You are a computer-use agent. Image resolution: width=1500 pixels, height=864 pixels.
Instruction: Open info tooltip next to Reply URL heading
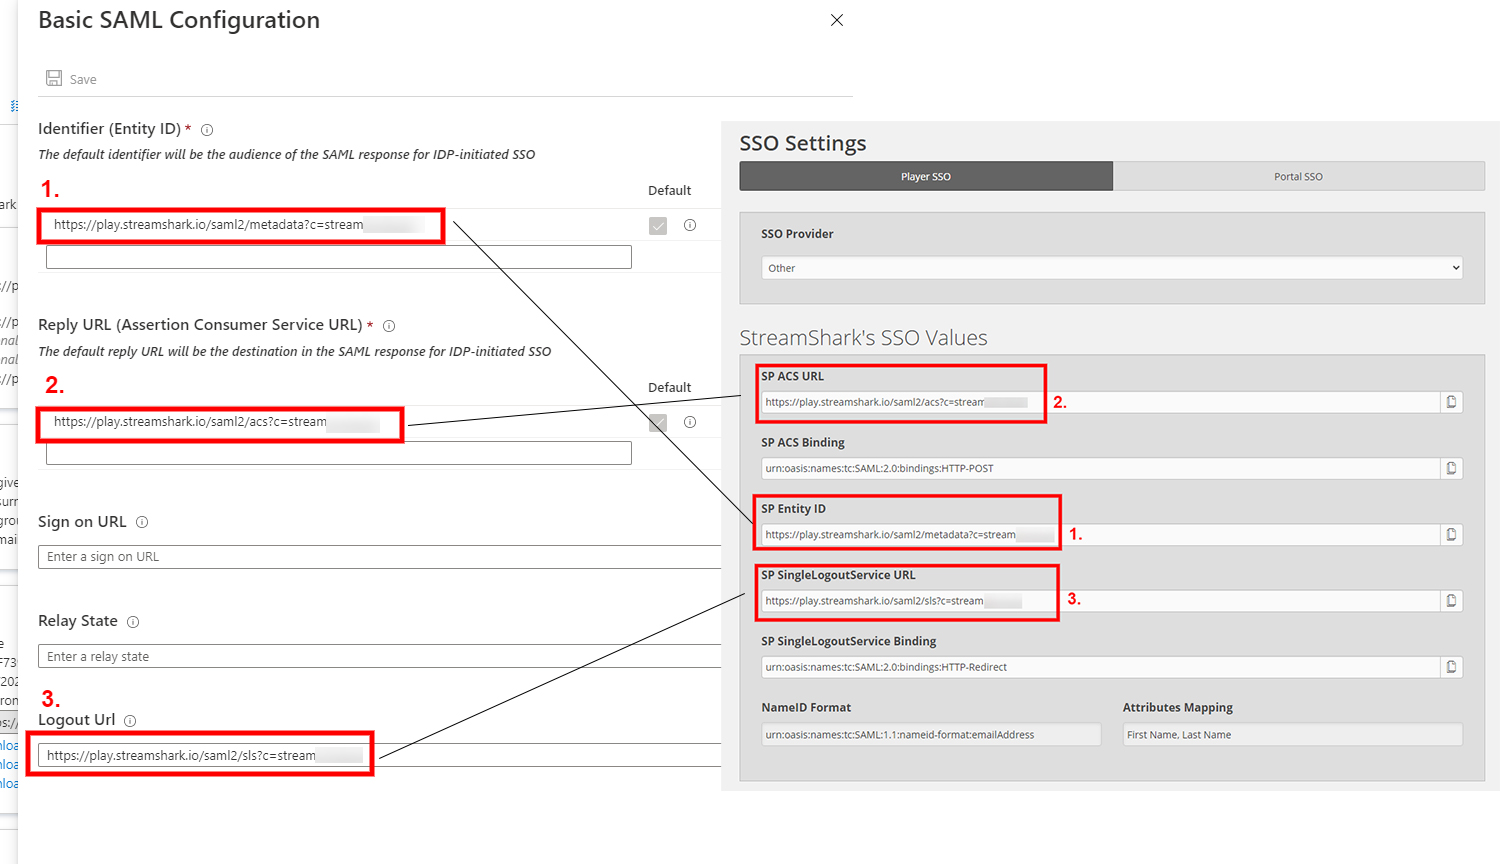pos(389,326)
